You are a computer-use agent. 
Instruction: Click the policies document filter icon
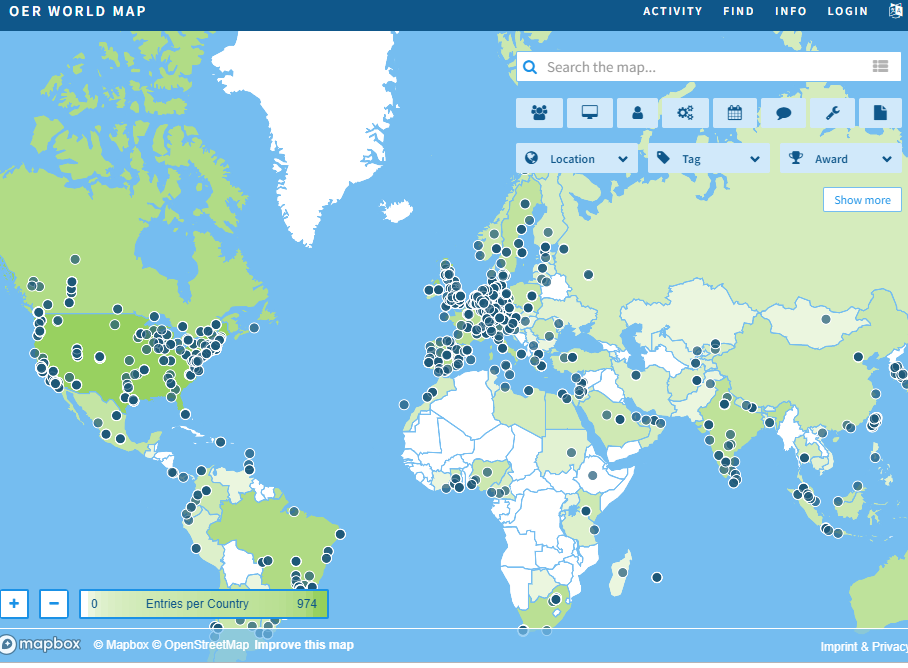coord(880,113)
